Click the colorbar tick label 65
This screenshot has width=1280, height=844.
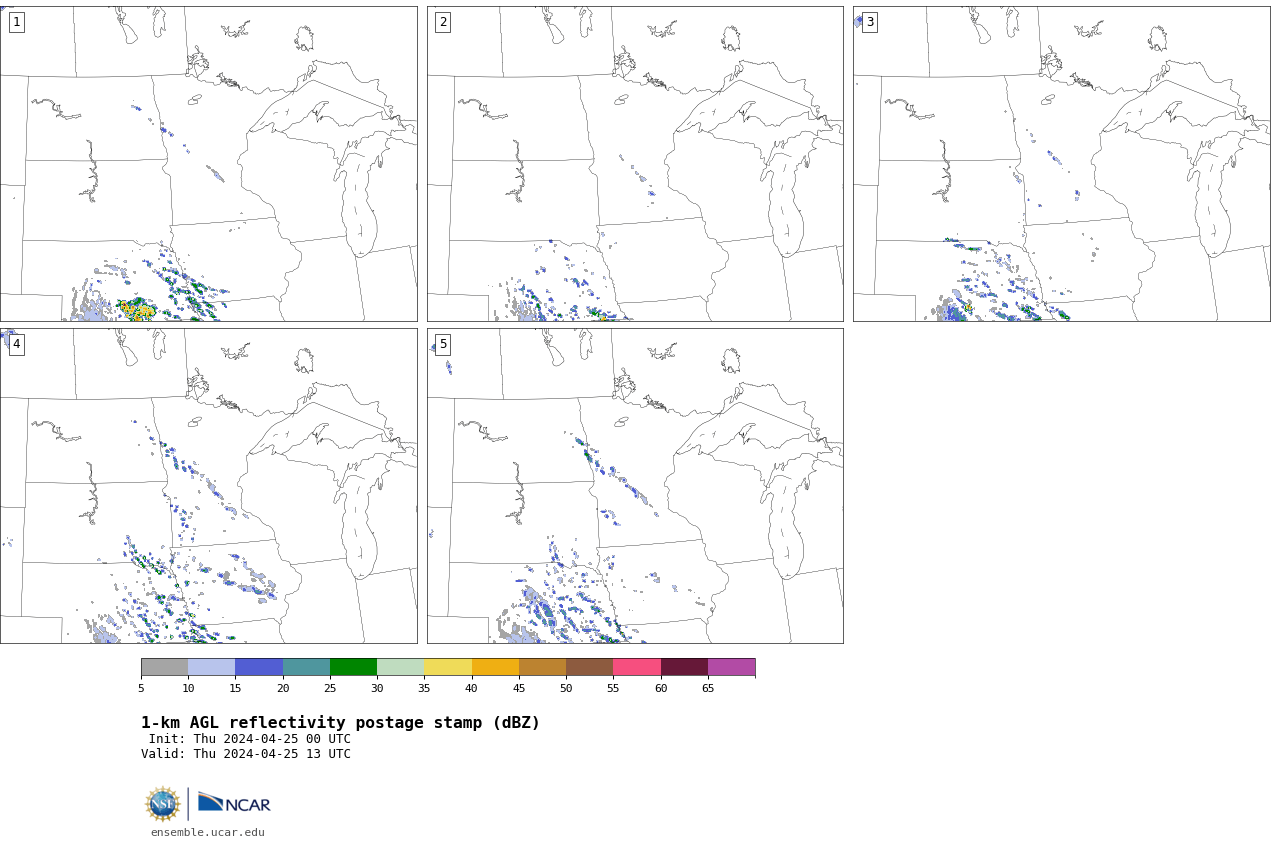point(708,688)
